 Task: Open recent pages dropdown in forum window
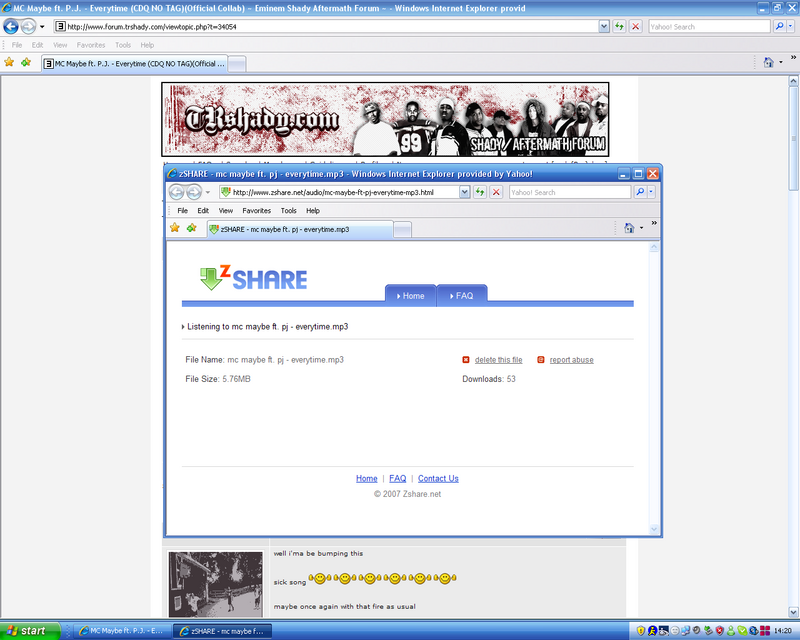pos(42,27)
